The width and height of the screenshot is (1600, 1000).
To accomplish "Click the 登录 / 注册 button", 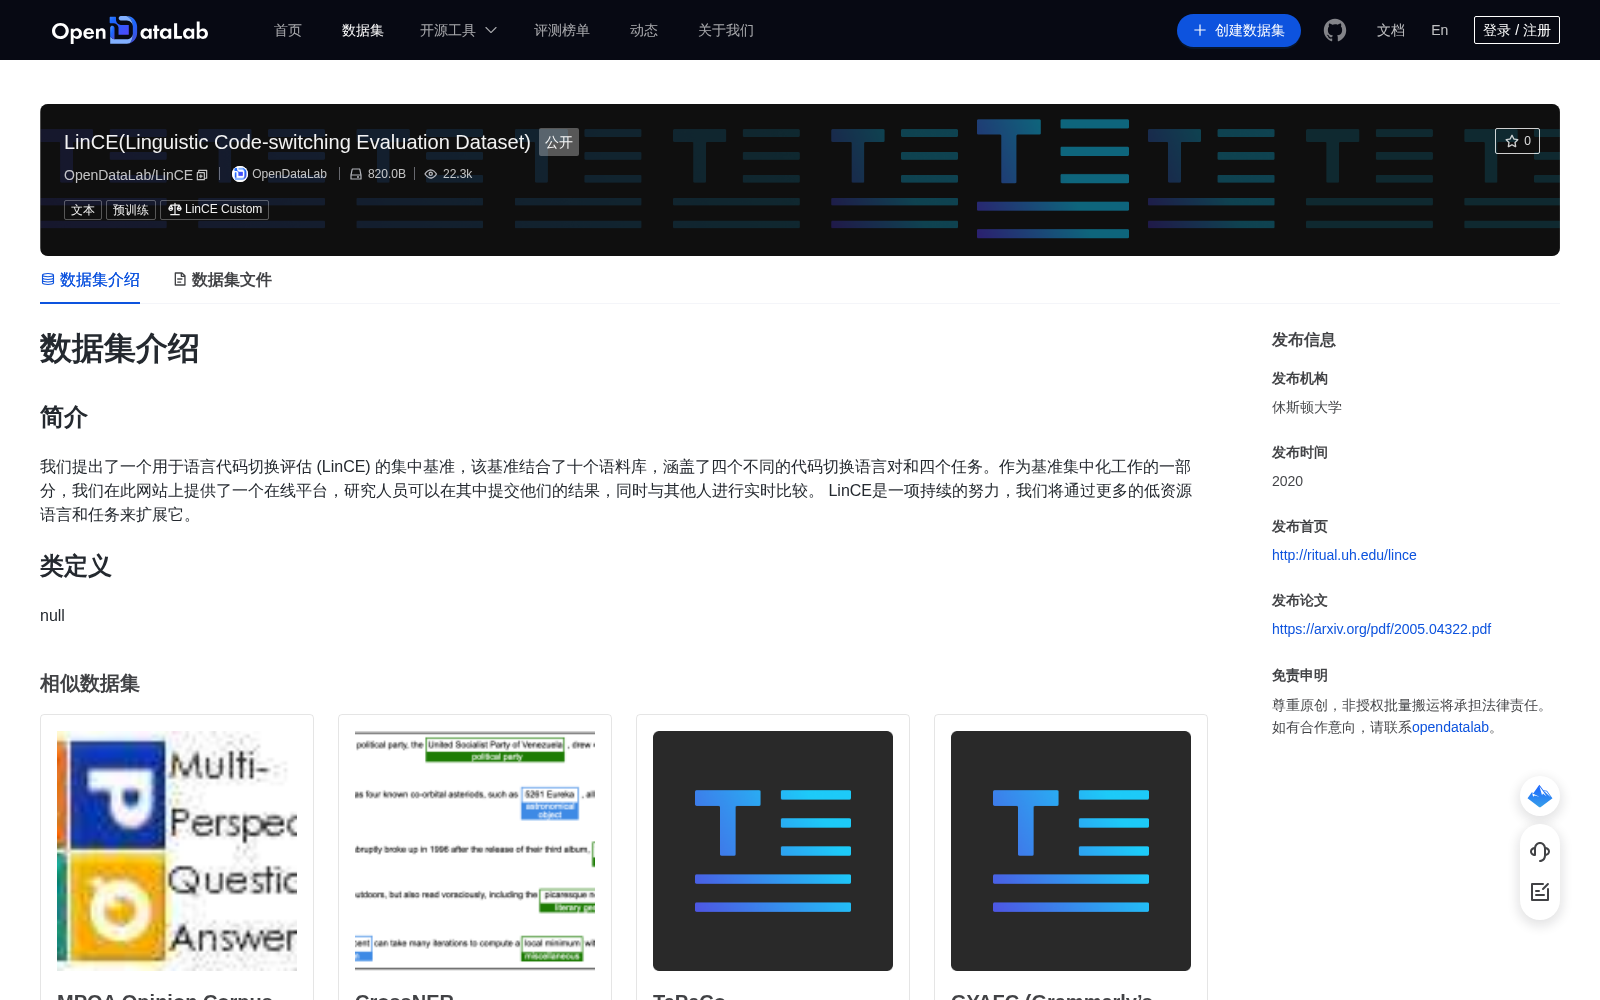I will coord(1517,30).
